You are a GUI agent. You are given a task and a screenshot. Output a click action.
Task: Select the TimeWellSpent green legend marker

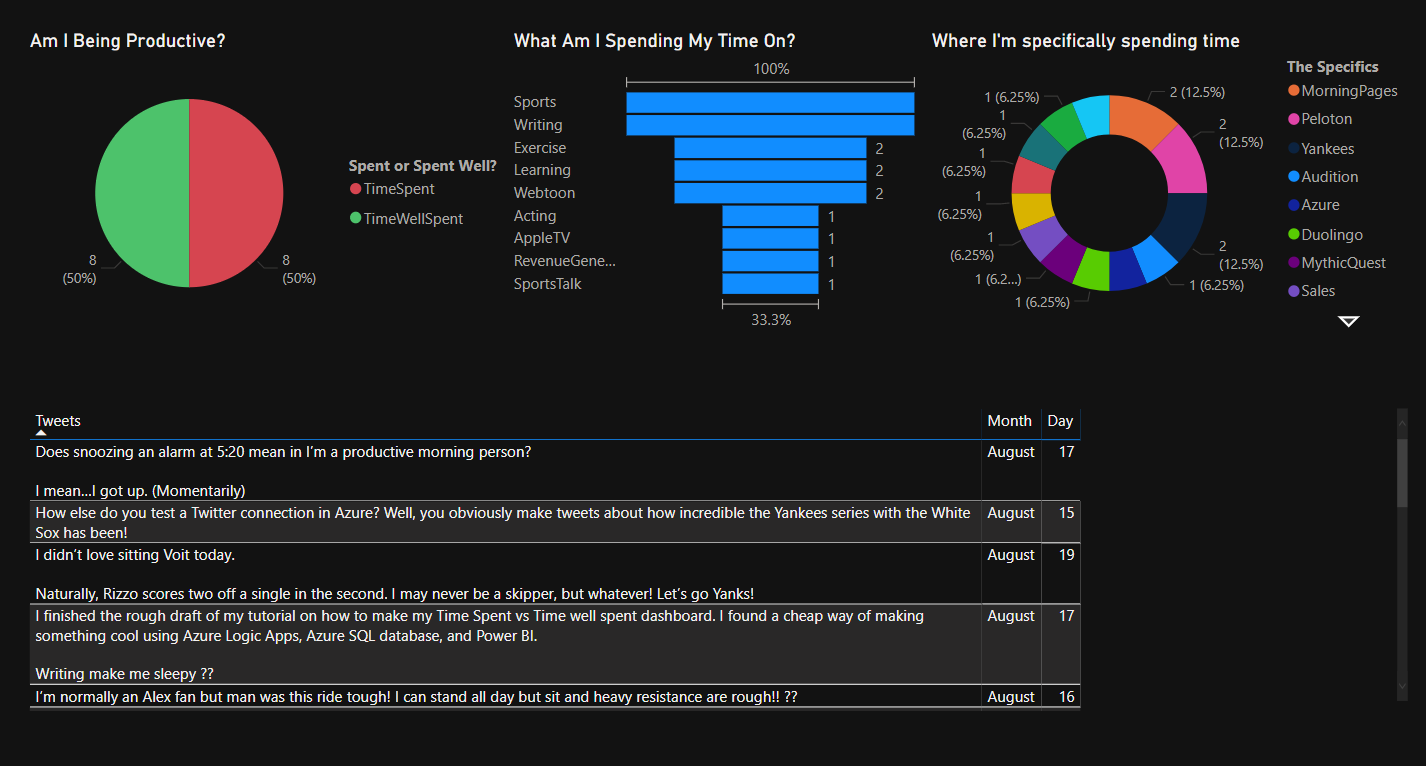coord(355,218)
